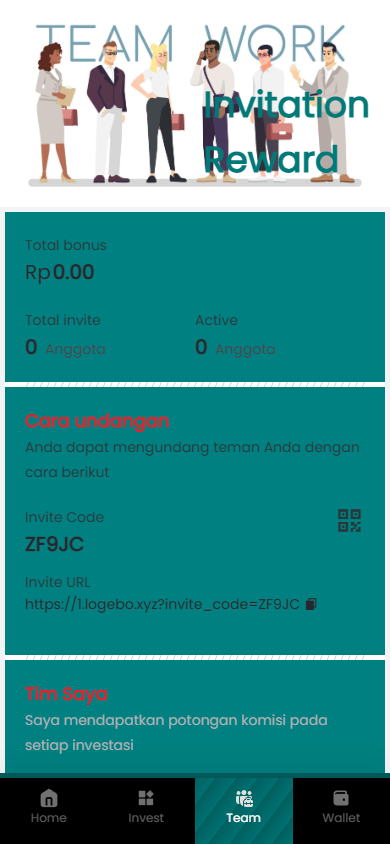
Task: Select the Team tab label
Action: pyautogui.click(x=244, y=818)
